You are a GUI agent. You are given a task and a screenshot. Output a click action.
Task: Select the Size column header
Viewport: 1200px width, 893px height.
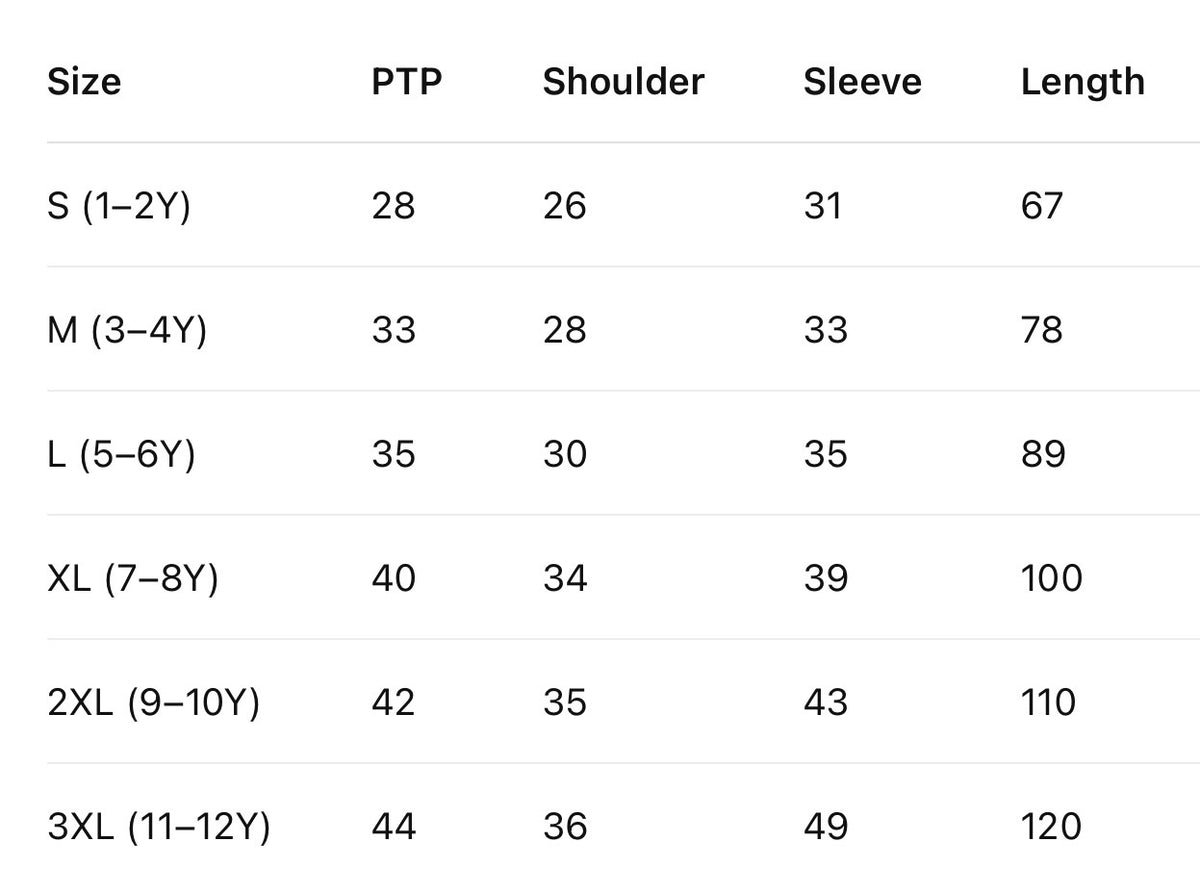[84, 81]
